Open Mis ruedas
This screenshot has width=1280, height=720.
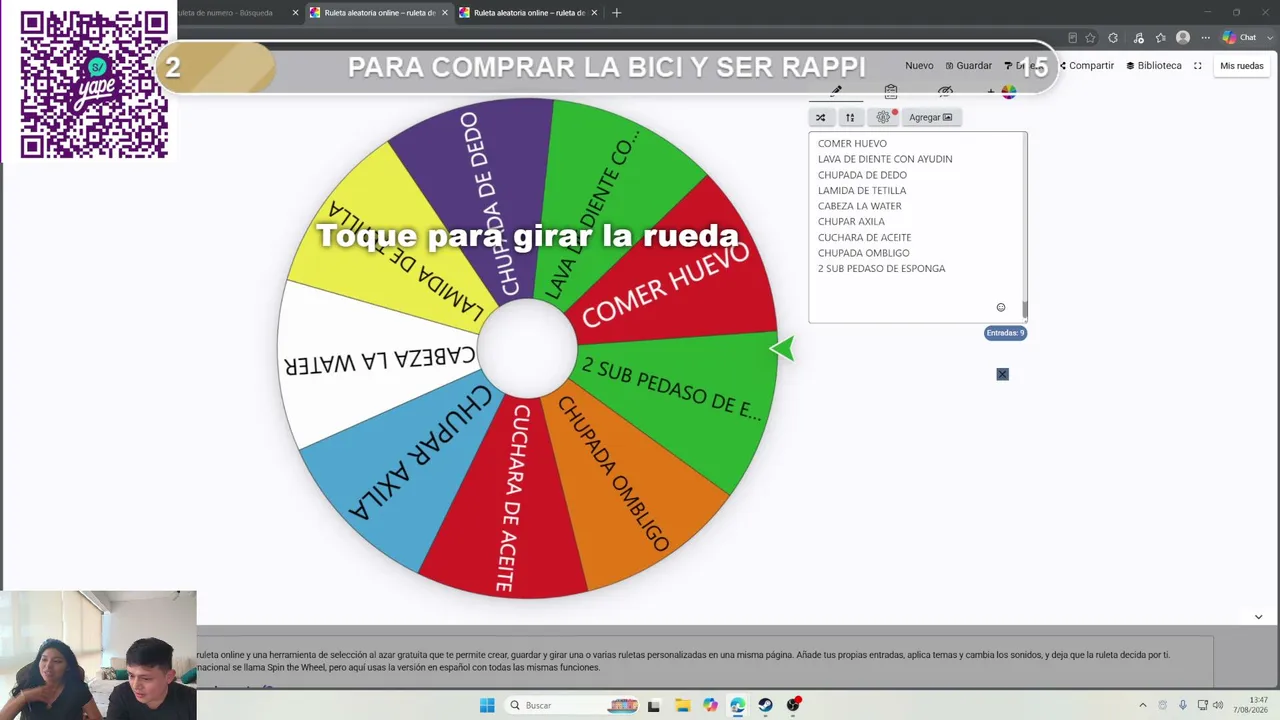(x=1242, y=66)
